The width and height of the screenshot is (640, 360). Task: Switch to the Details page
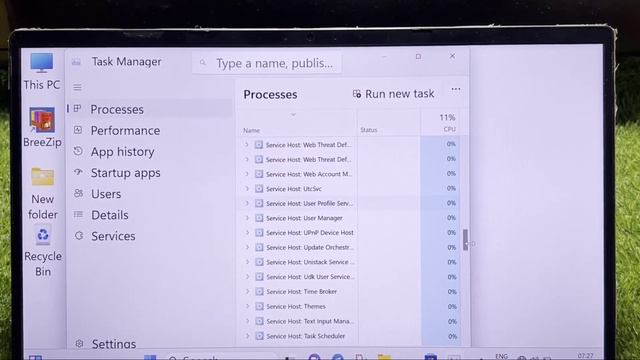coord(149,215)
